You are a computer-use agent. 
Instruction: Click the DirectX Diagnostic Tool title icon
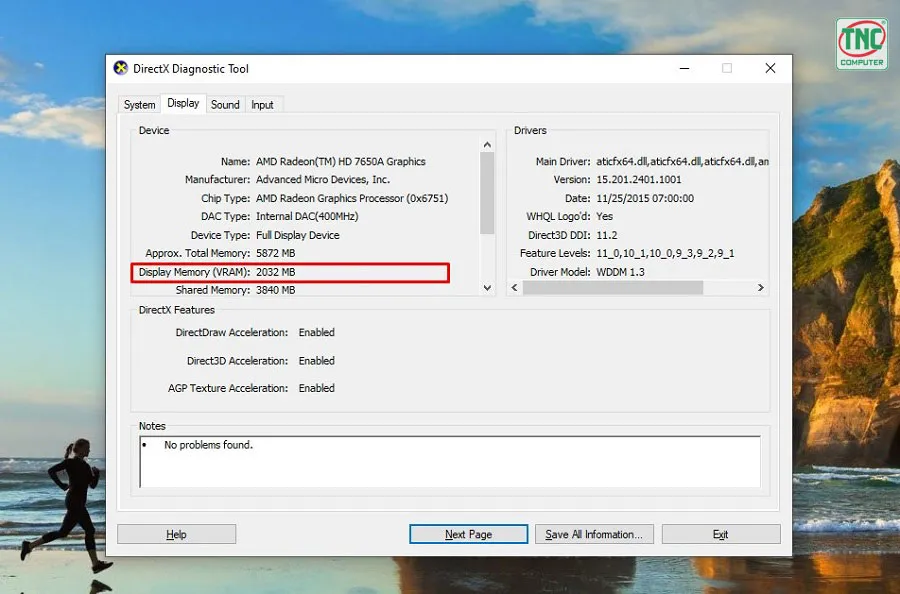tap(121, 68)
